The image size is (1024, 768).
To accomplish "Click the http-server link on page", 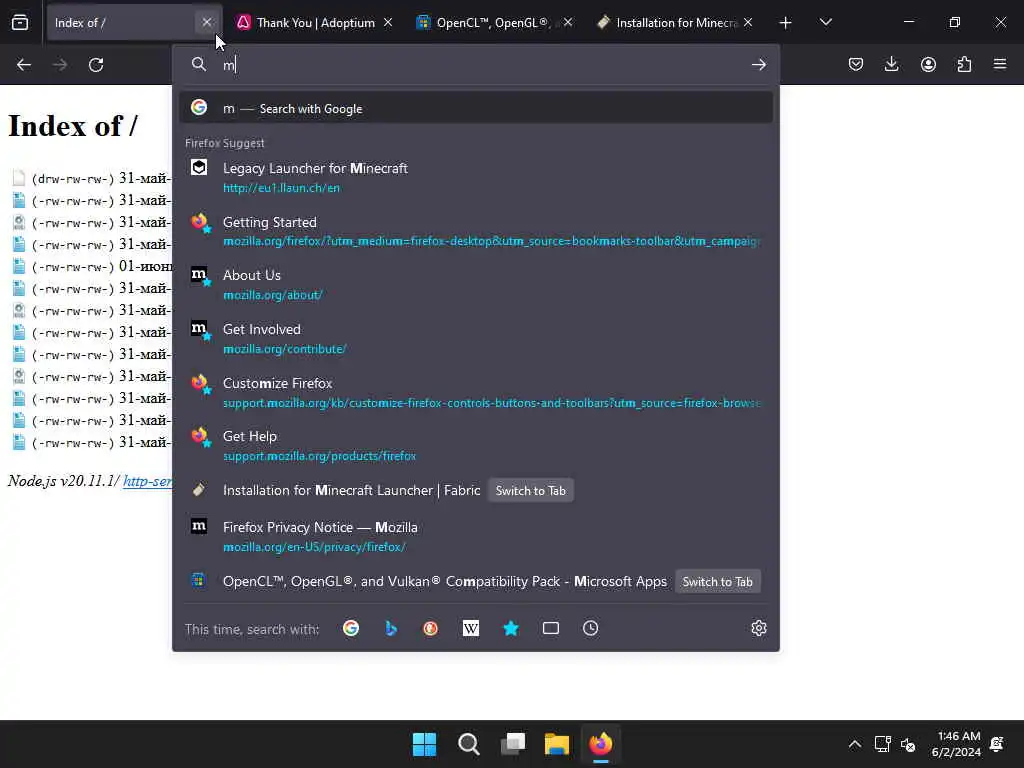I will [x=148, y=481].
